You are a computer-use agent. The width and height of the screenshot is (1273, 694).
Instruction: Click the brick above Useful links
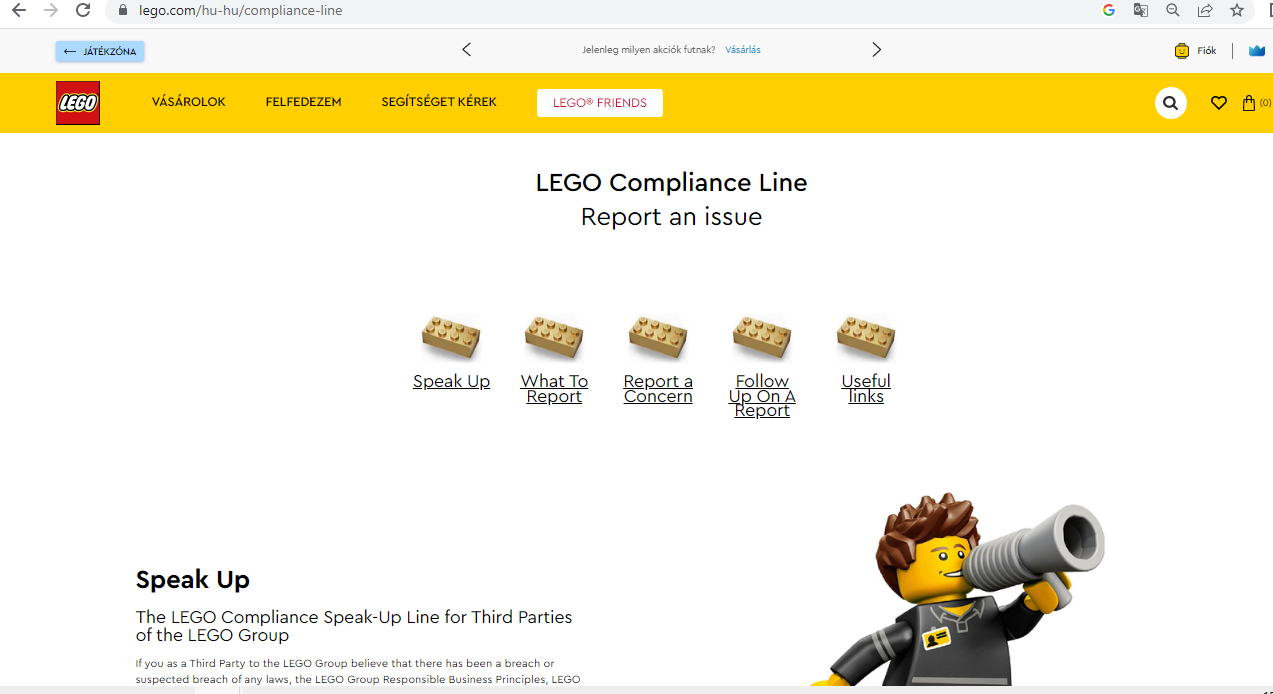pyautogui.click(x=866, y=337)
